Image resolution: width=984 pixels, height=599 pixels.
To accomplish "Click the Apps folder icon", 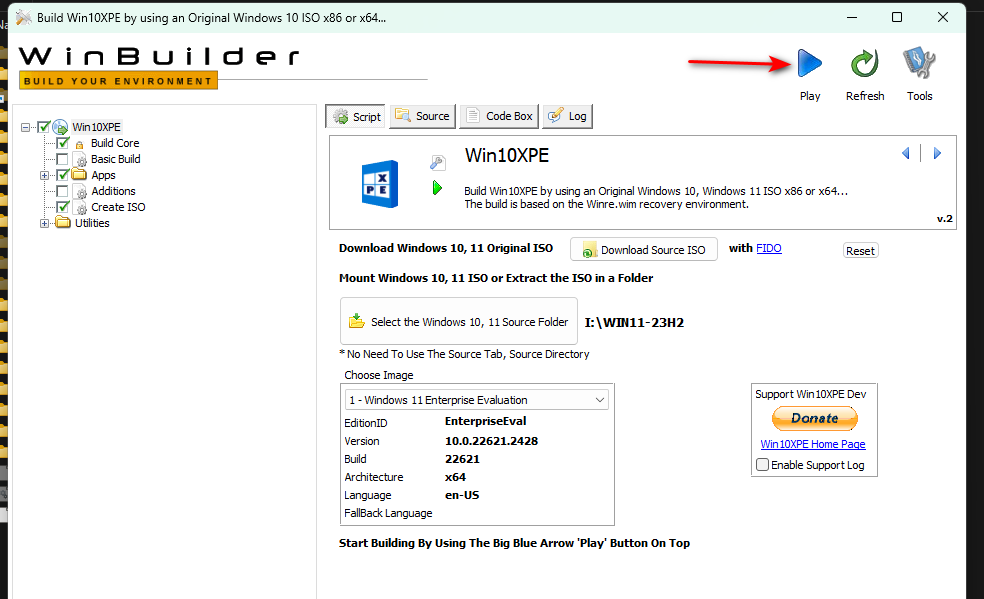I will (x=79, y=174).
